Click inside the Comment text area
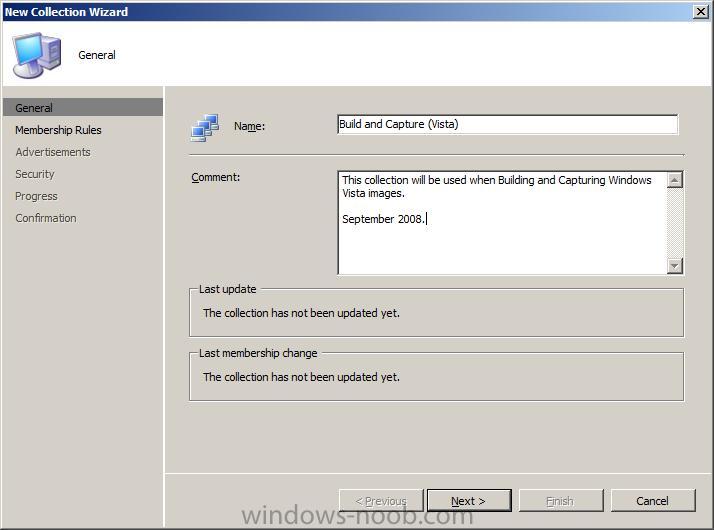 click(x=502, y=223)
